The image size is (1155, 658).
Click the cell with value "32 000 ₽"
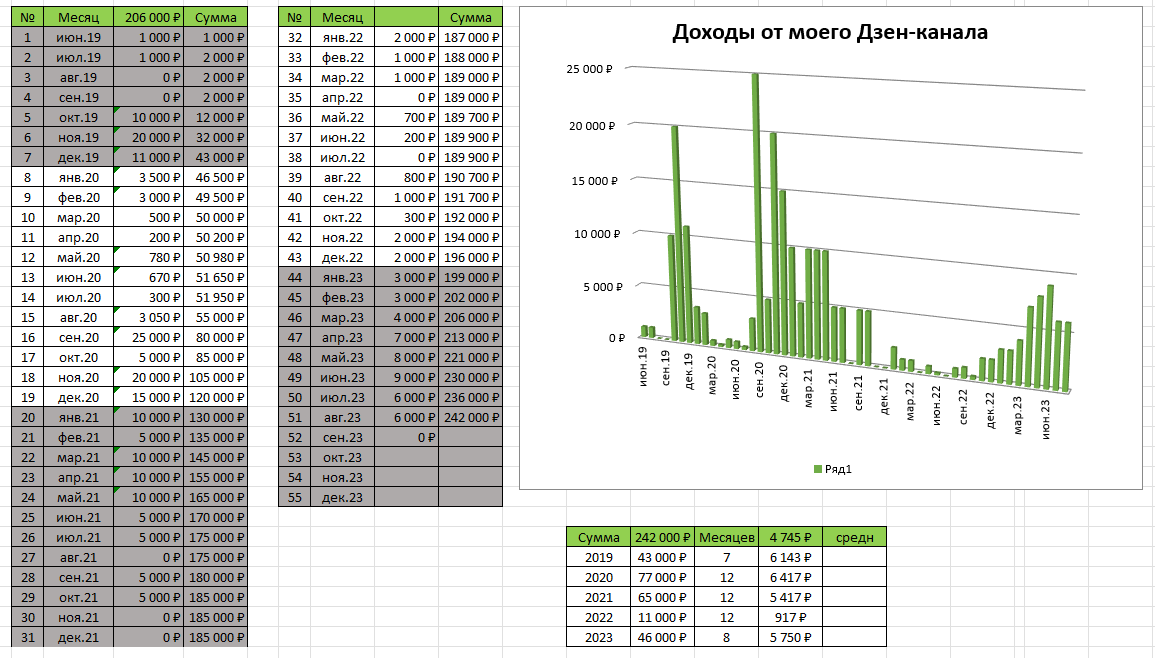(216, 137)
